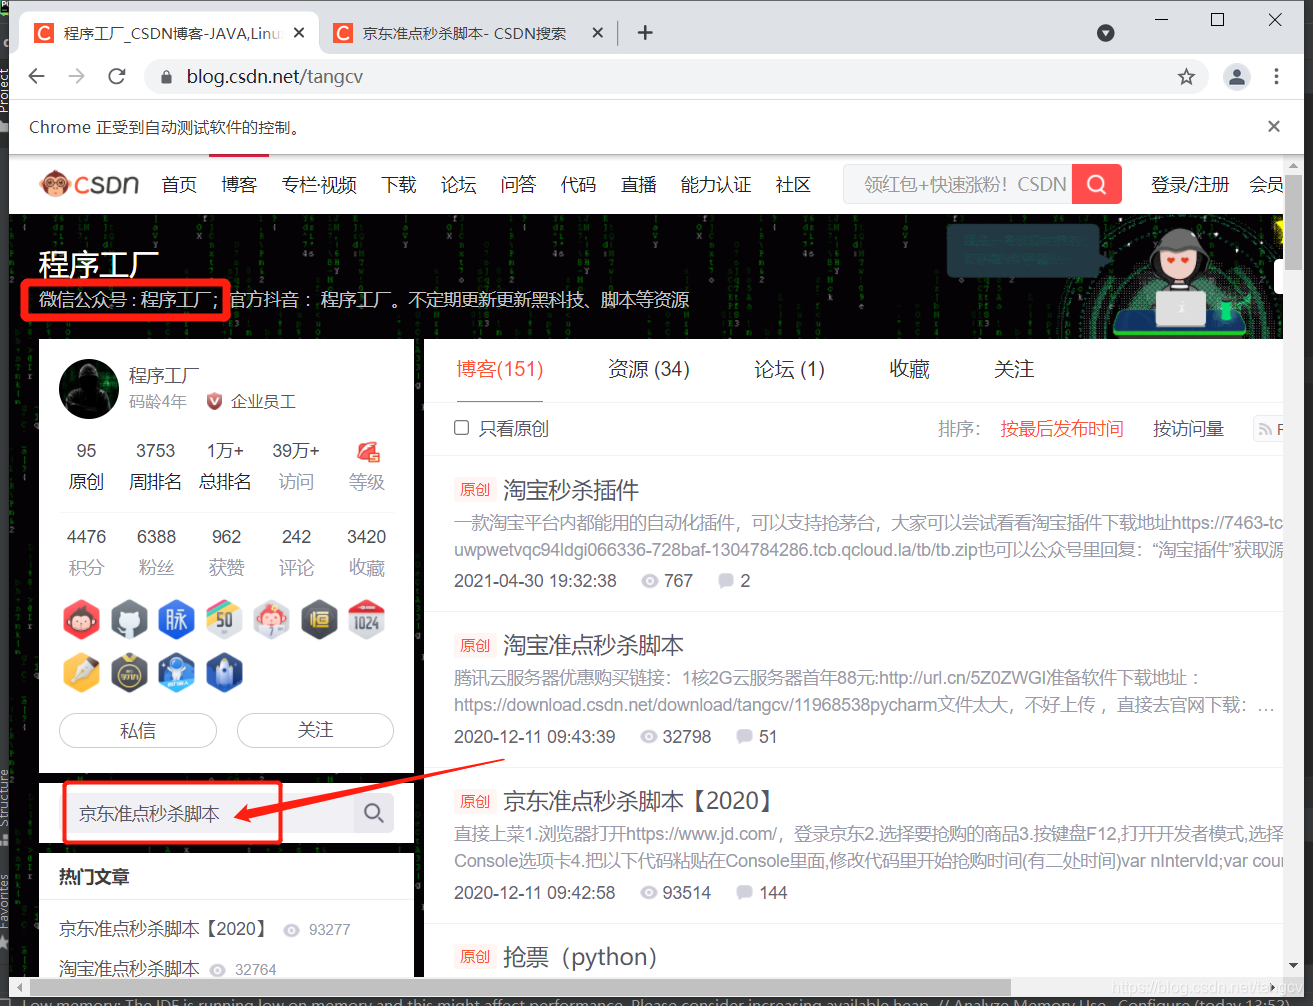Screen dimensions: 1313x1006
Task: Reload the page with the refresh icon
Action: pyautogui.click(x=117, y=76)
